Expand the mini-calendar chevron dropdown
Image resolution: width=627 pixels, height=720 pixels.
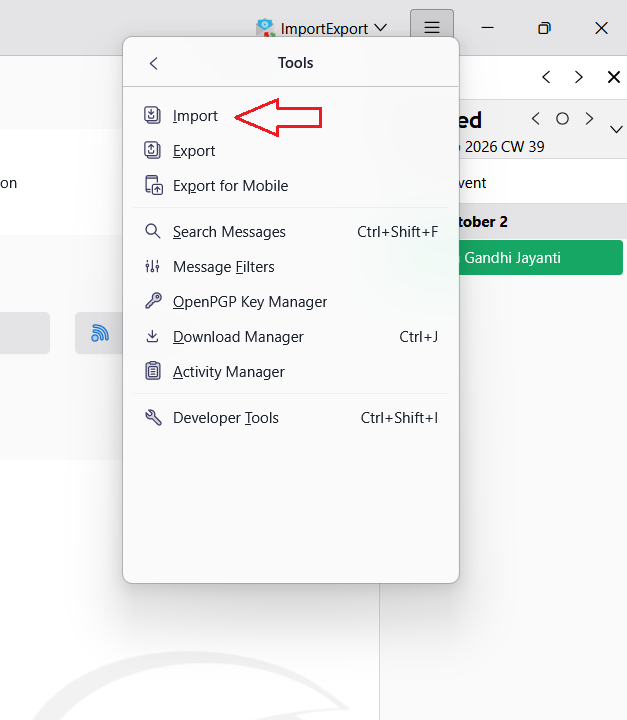(616, 129)
